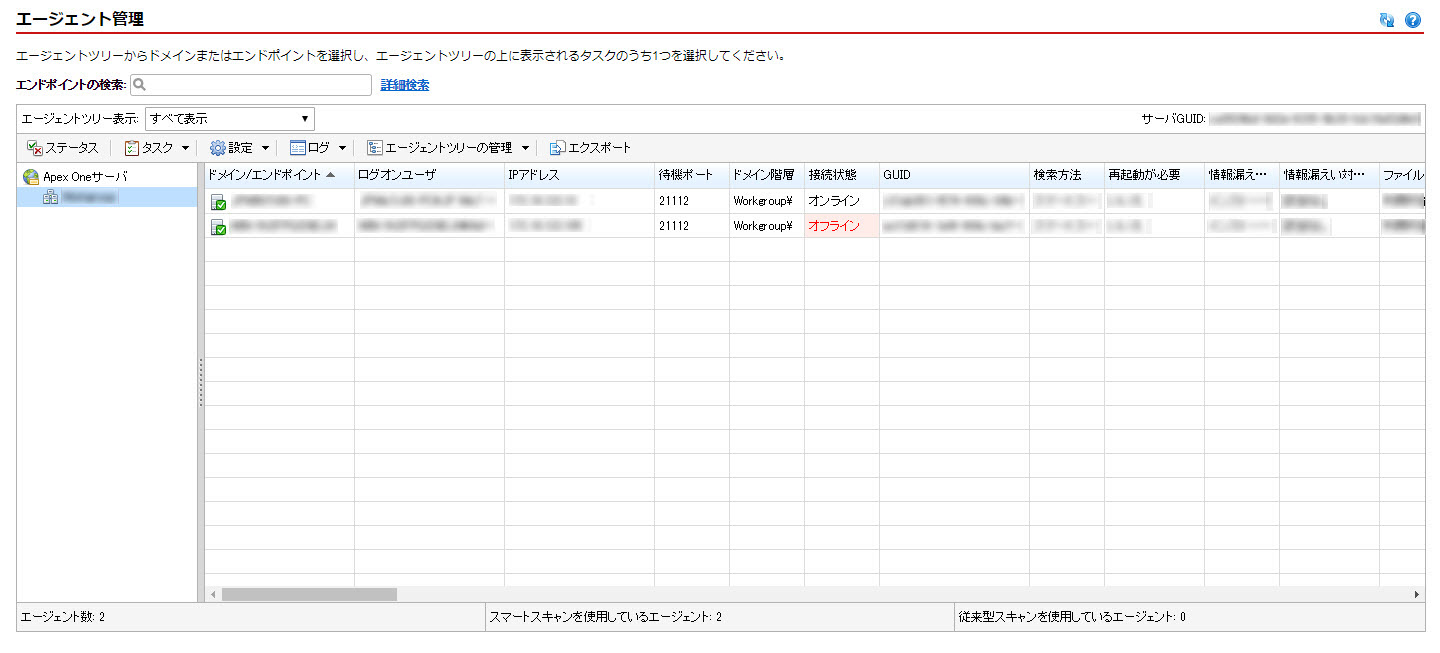Image resolution: width=1440 pixels, height=653 pixels.
Task: Click the 詳細検索 link
Action: (405, 86)
